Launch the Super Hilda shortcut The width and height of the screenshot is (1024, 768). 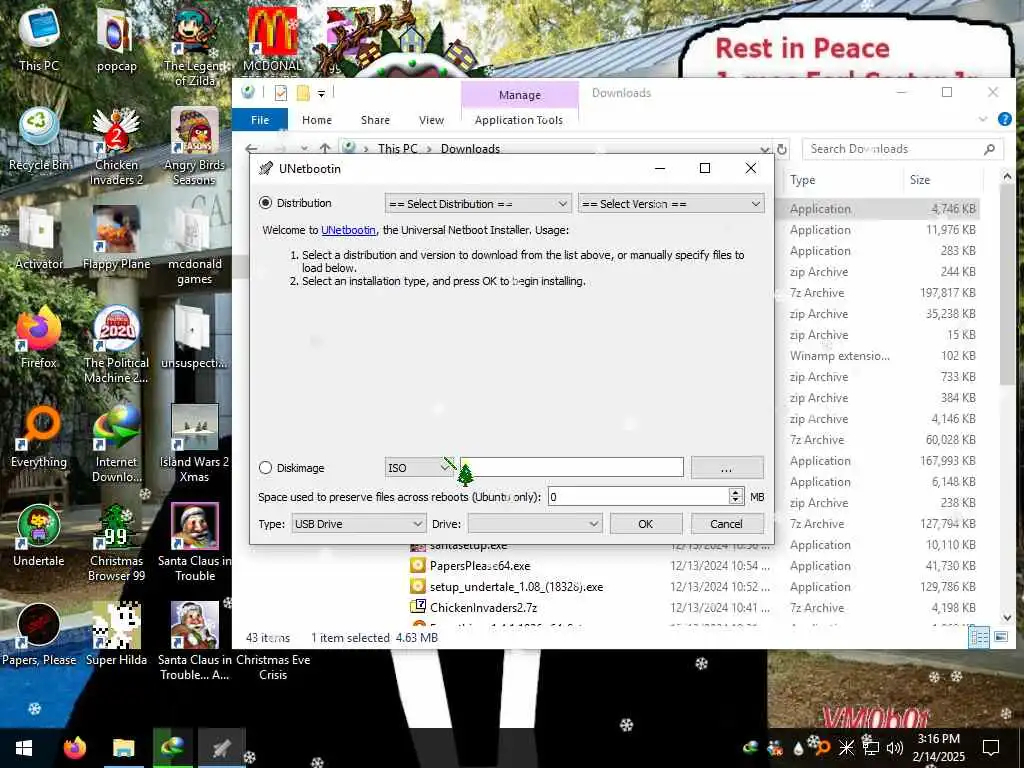click(x=116, y=635)
